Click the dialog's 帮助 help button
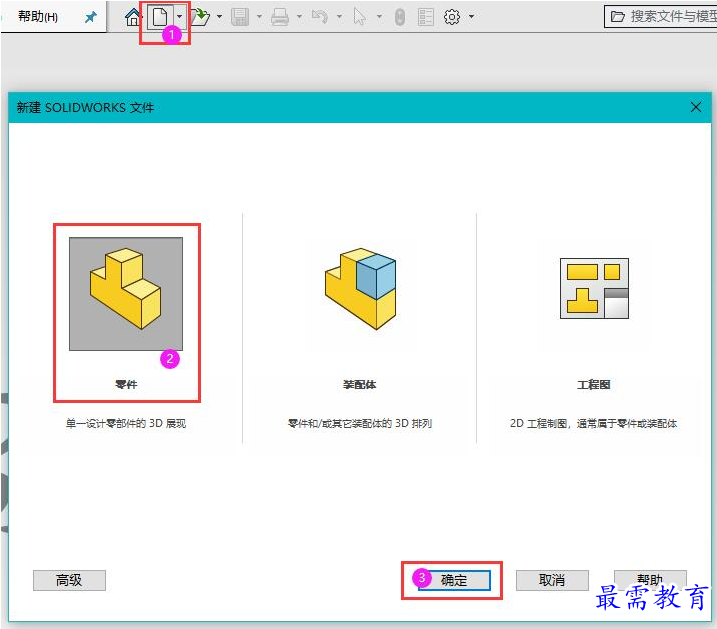717x629 pixels. tap(650, 579)
